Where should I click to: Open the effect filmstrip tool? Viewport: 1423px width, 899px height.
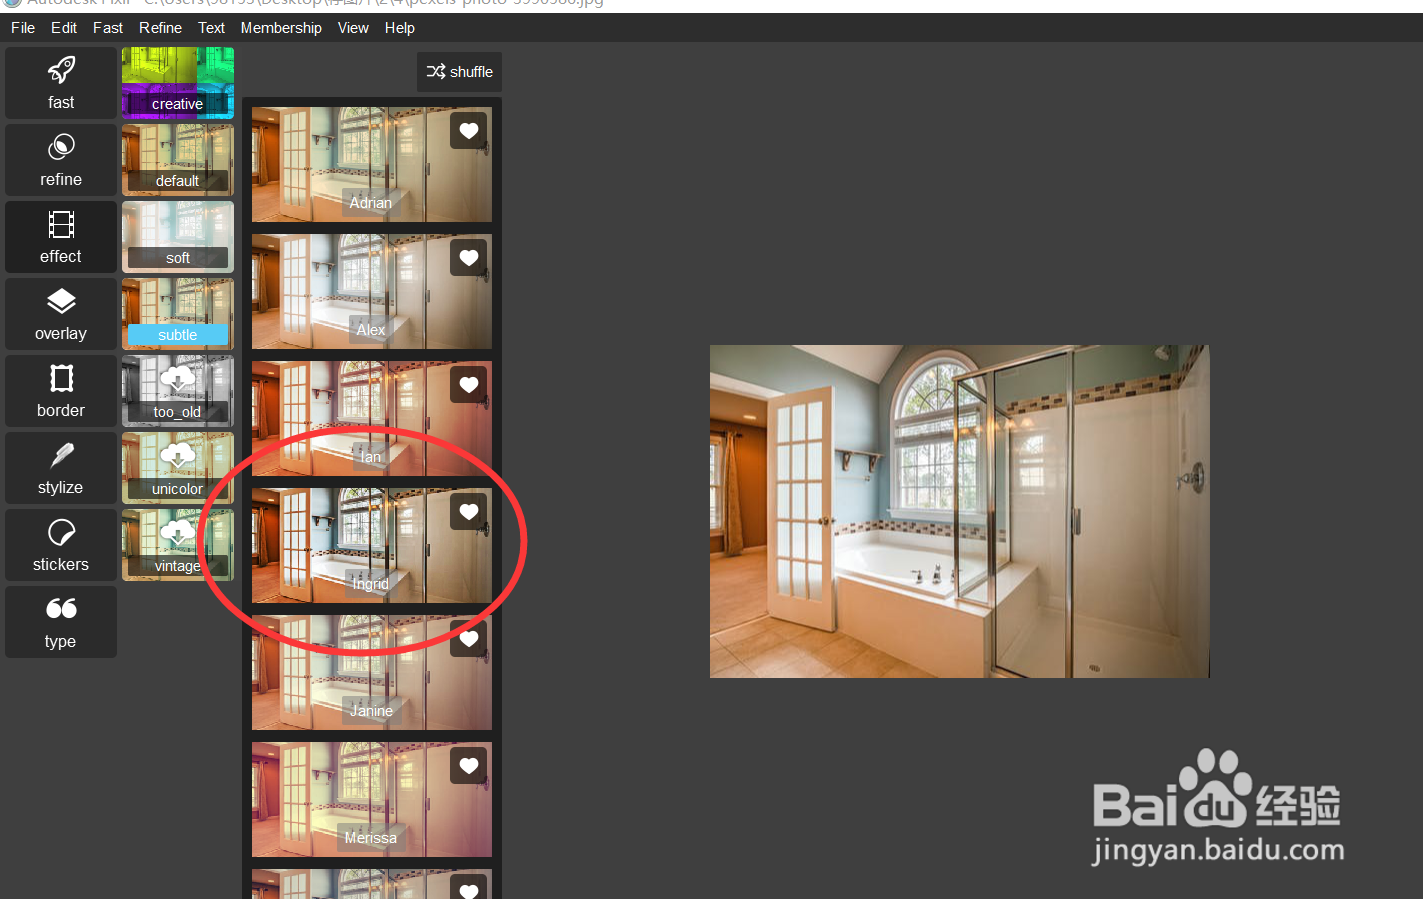click(x=61, y=237)
